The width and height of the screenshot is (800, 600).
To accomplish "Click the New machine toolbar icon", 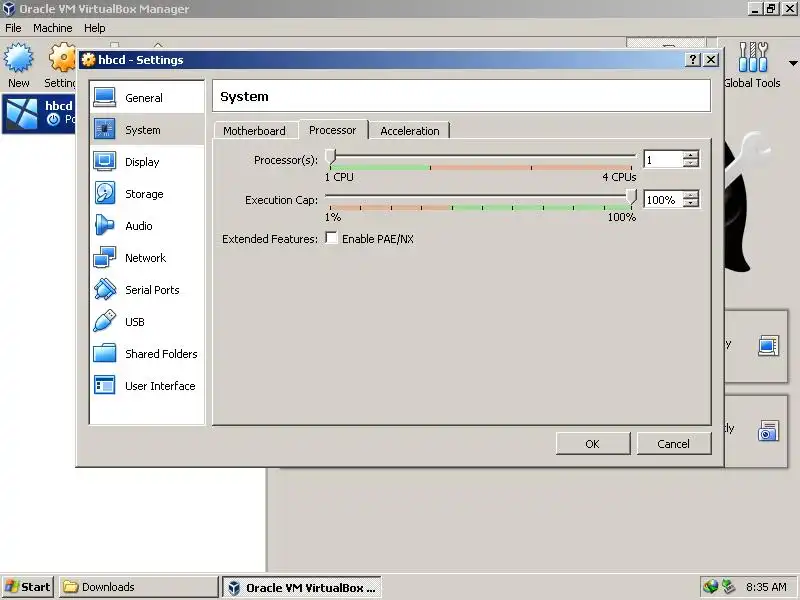I will [x=18, y=58].
